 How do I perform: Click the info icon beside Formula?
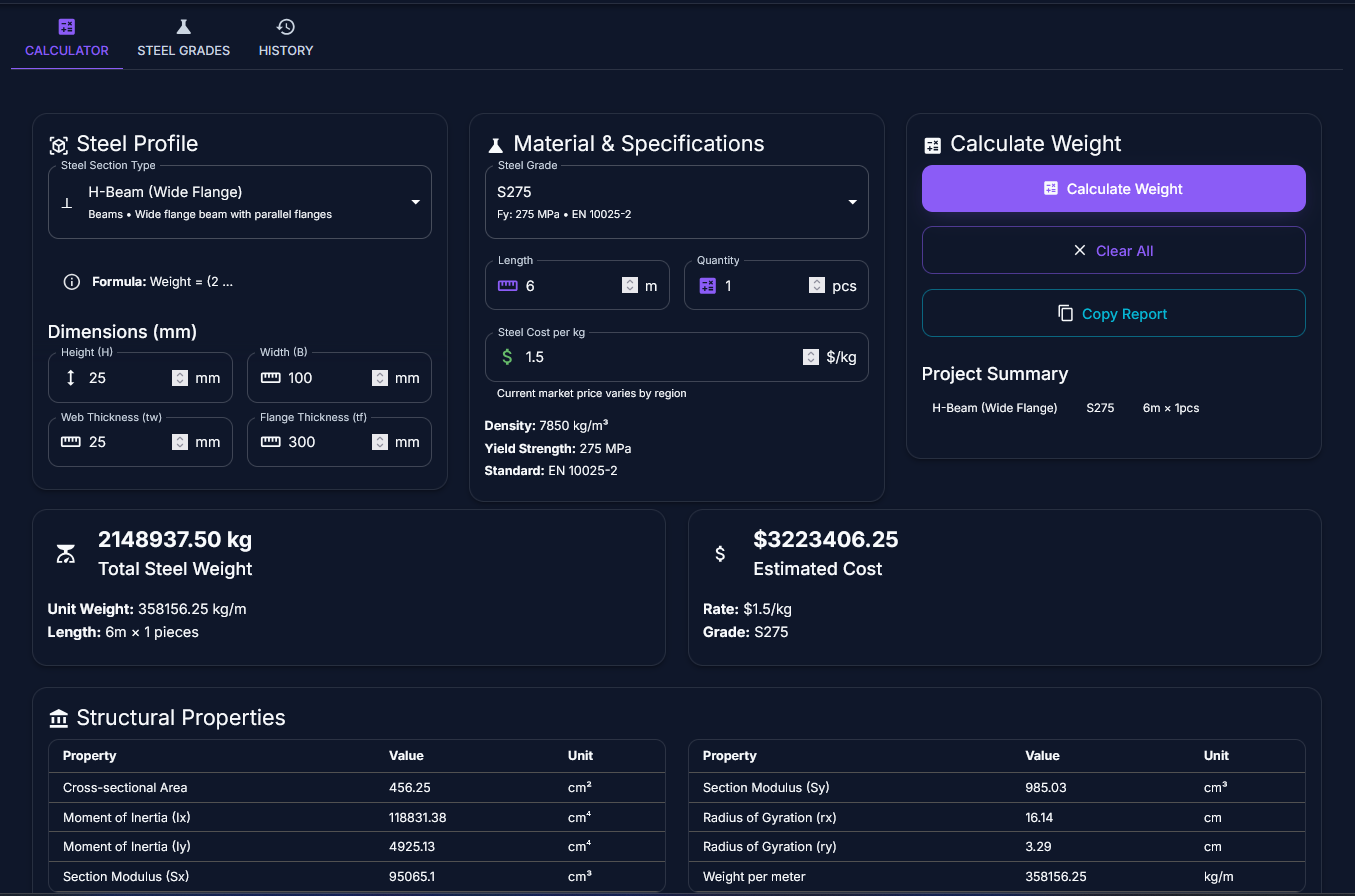71,282
